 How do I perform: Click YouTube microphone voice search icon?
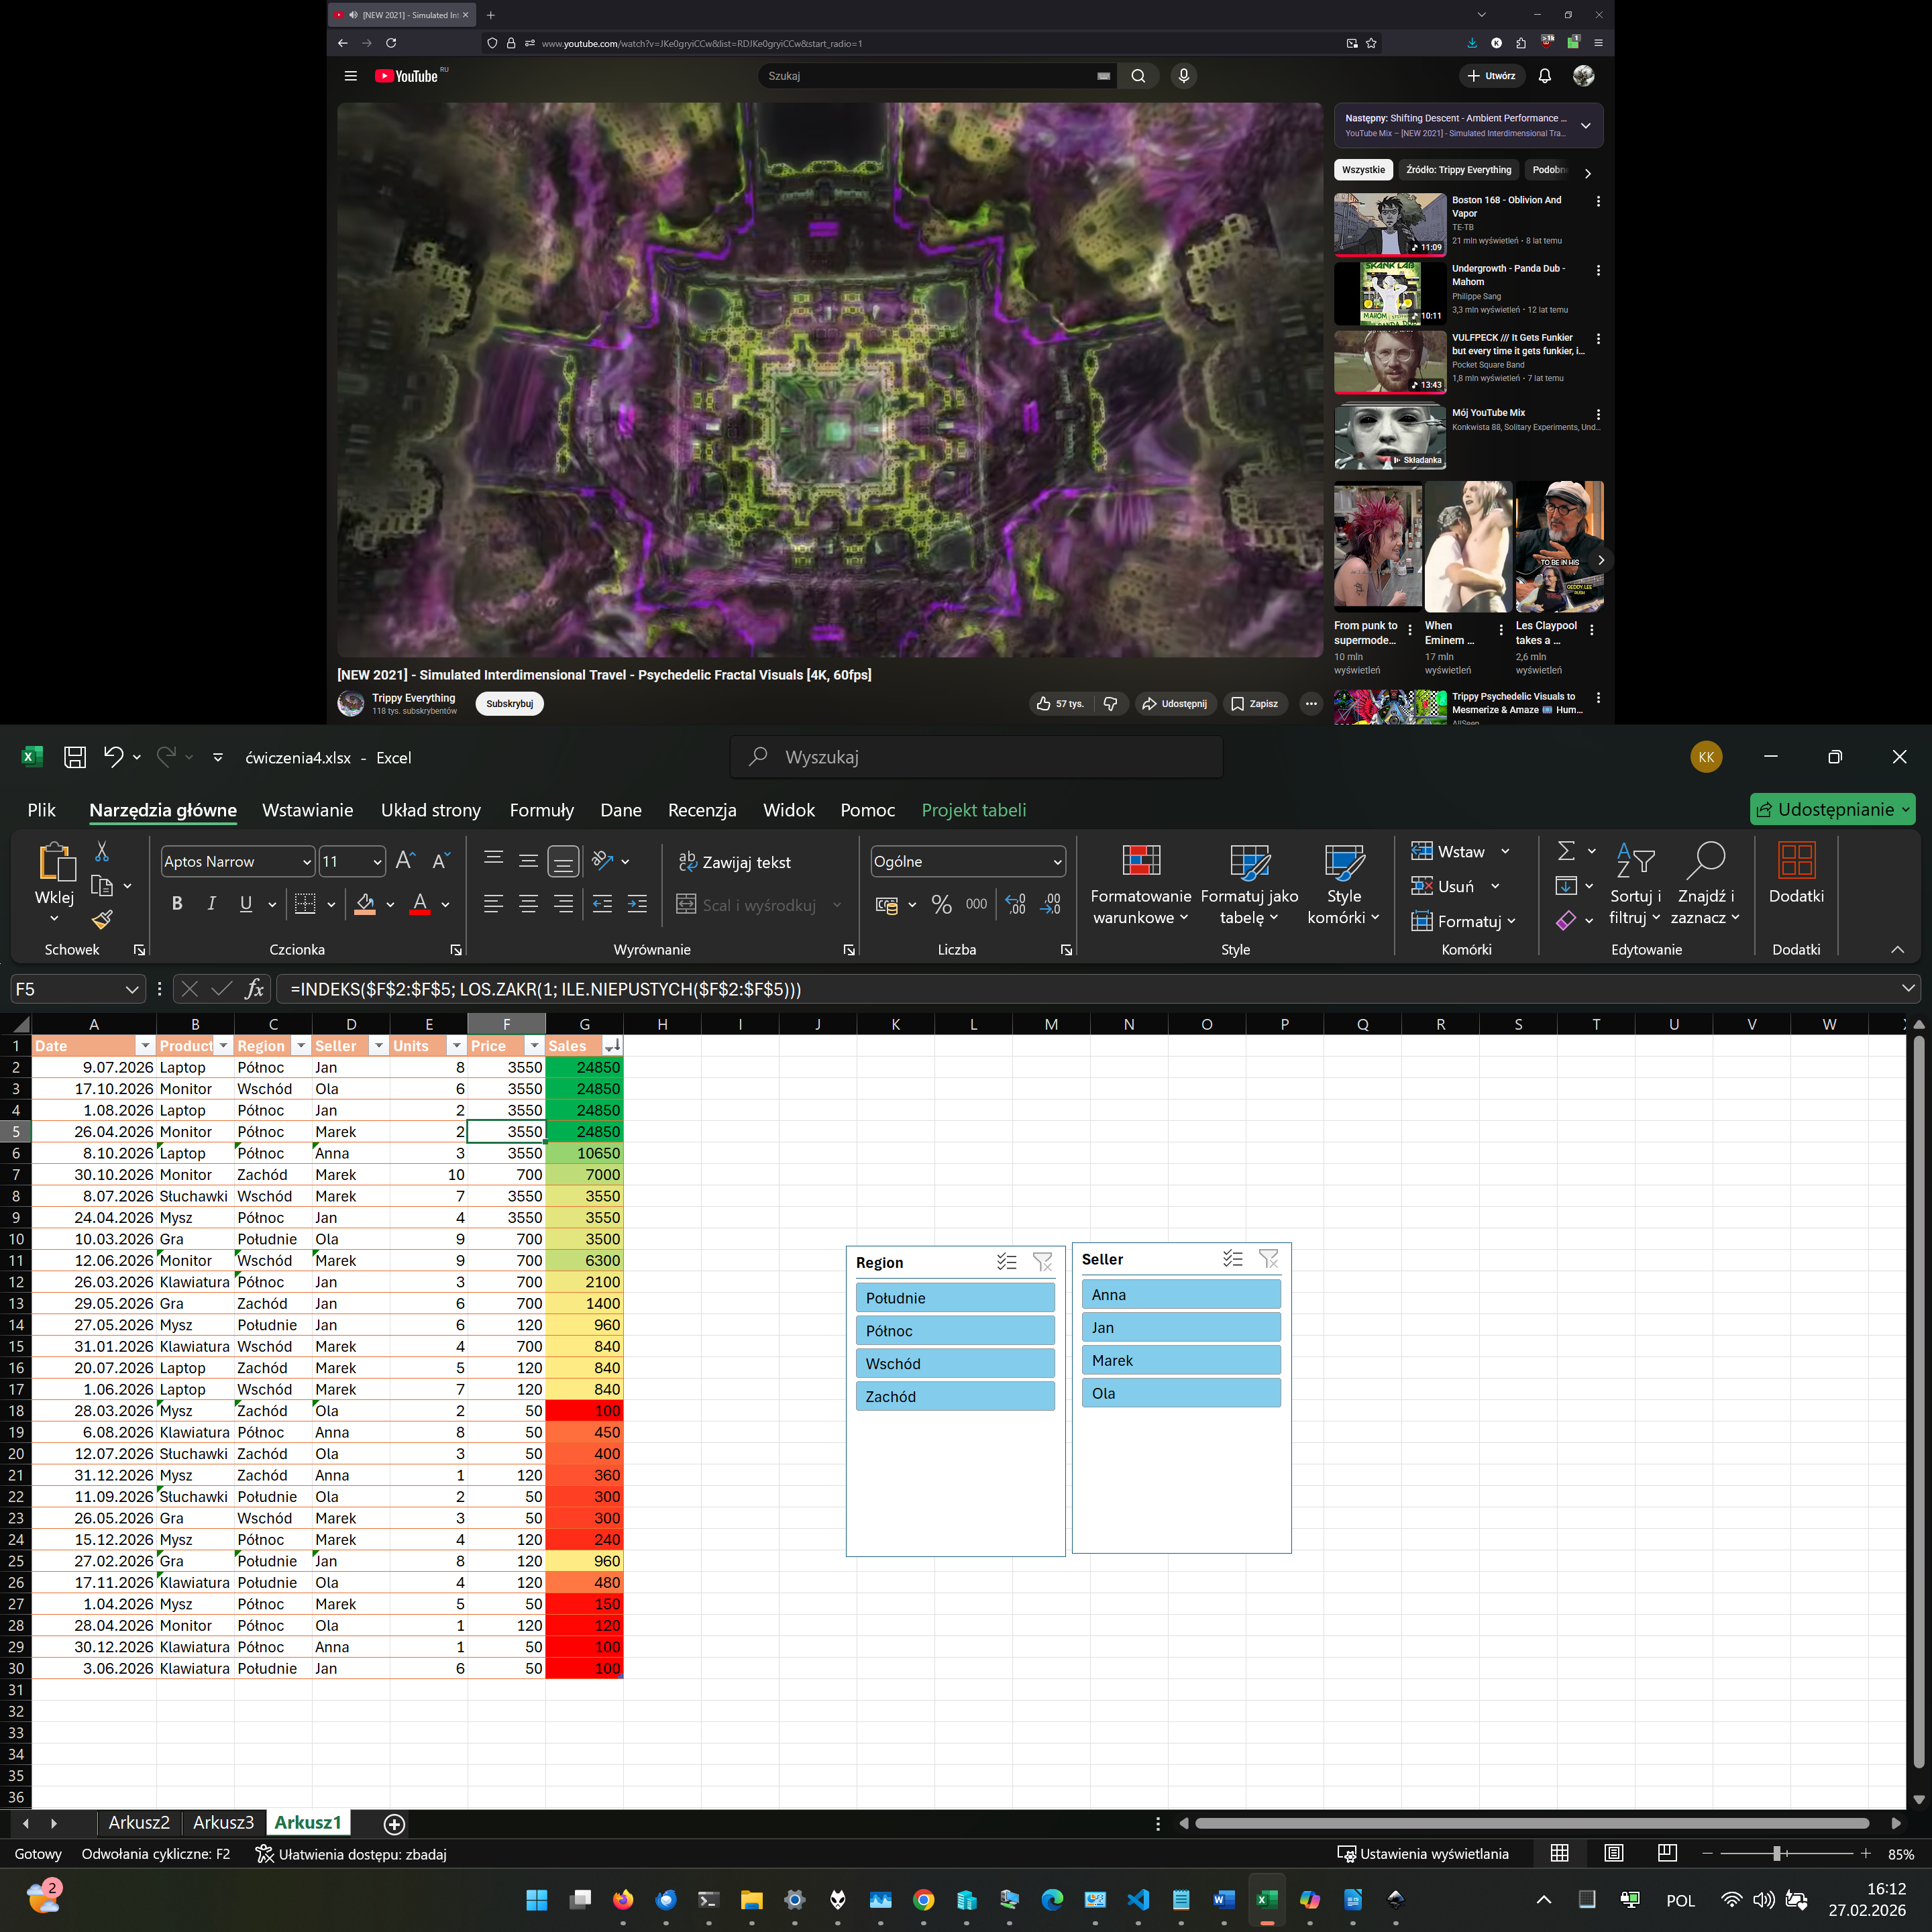(1183, 76)
